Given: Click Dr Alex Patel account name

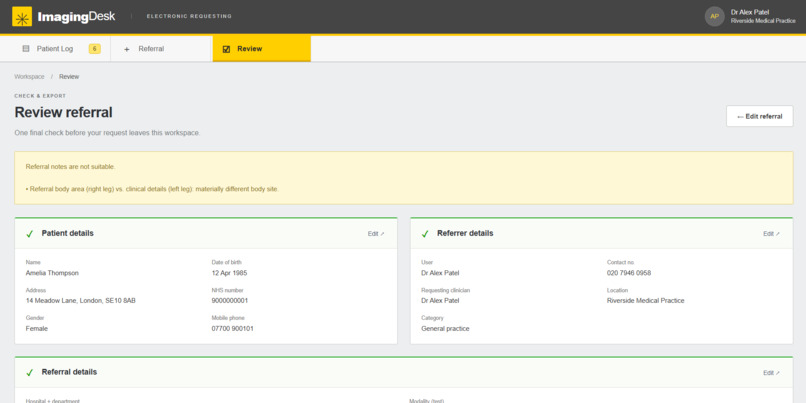Looking at the screenshot, I should click(x=750, y=12).
